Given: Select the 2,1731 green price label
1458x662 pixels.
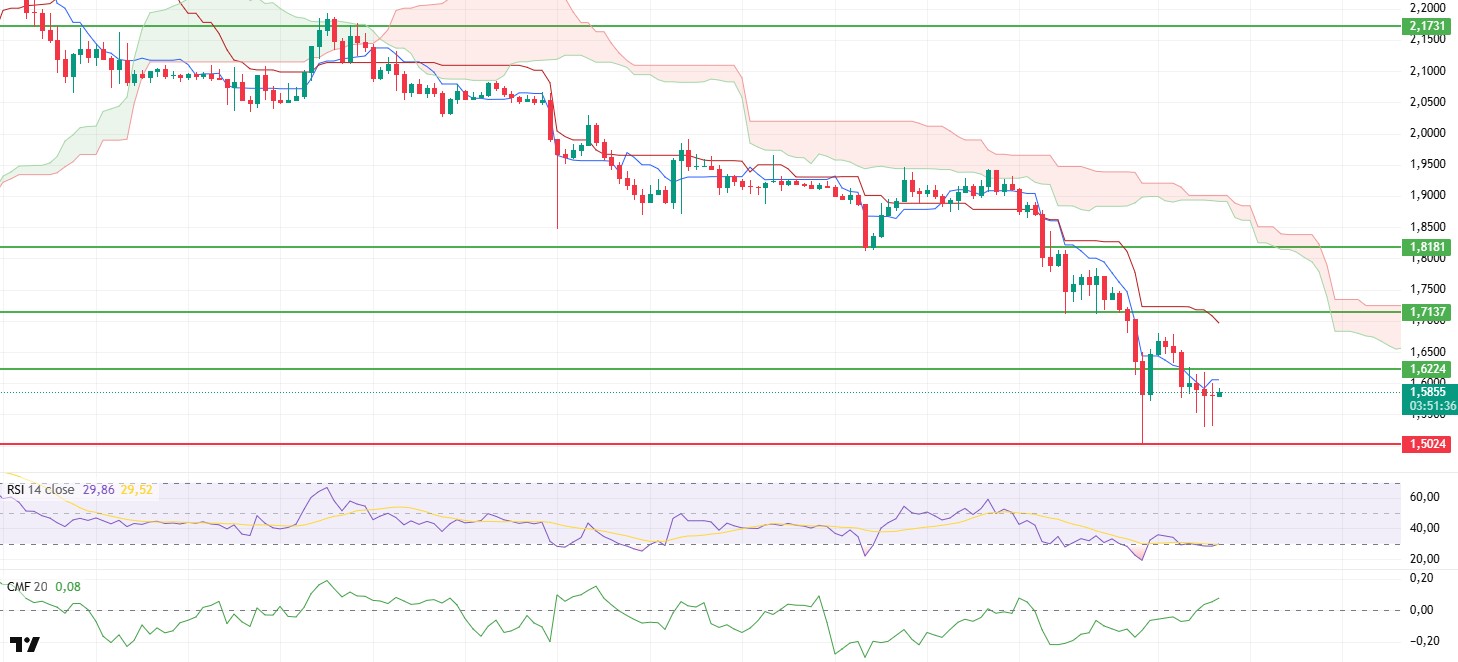Looking at the screenshot, I should [1429, 26].
